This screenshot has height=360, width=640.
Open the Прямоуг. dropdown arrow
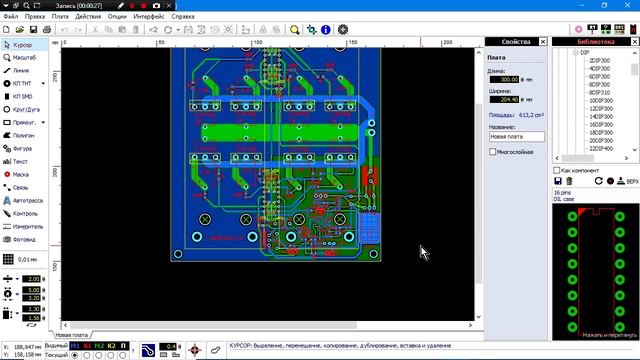[x=43, y=122]
